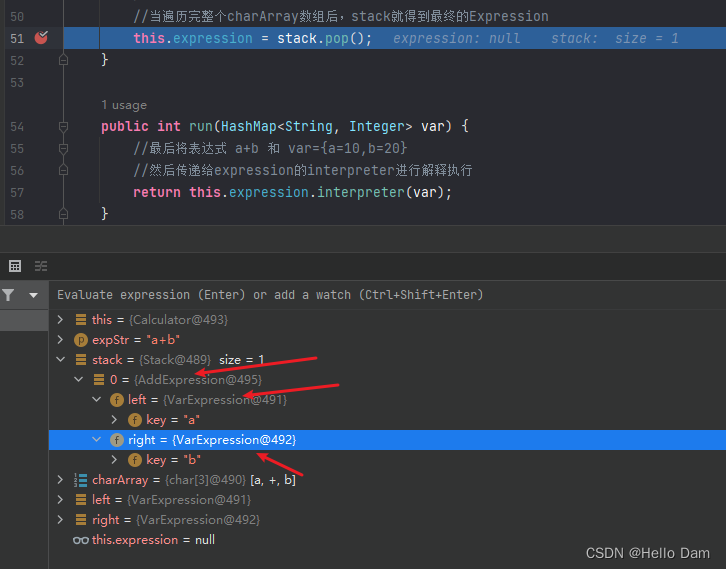This screenshot has height=569, width=726.
Task: Click the field icon beside key = "a"
Action: click(x=135, y=420)
